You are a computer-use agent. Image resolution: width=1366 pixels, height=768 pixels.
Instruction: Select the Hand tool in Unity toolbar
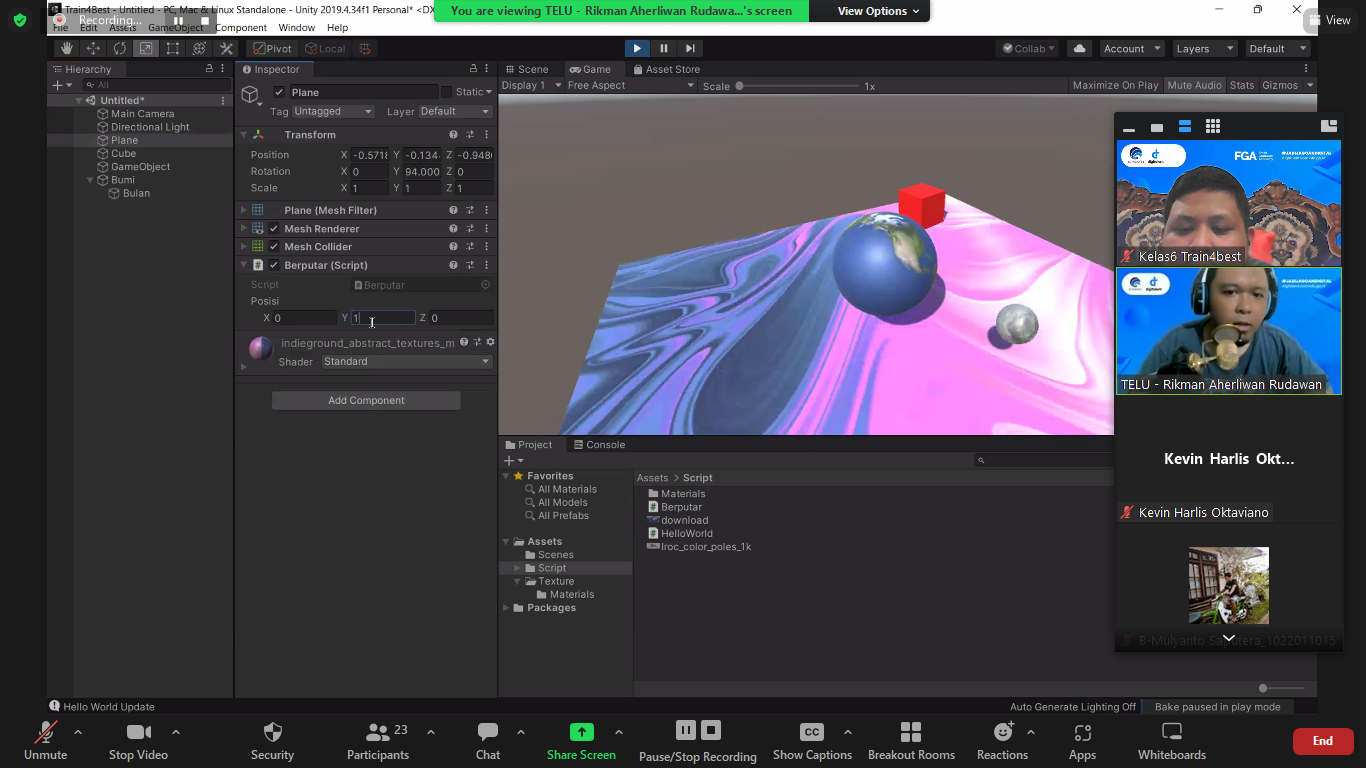[67, 48]
